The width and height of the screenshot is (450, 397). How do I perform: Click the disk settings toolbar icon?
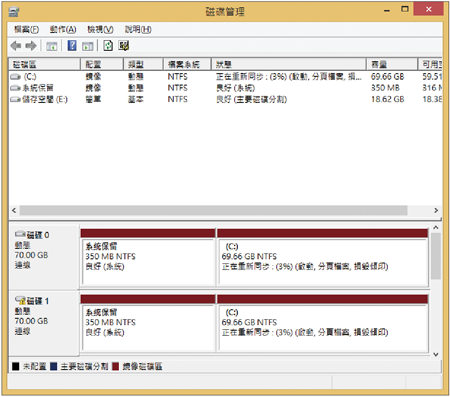[124, 45]
